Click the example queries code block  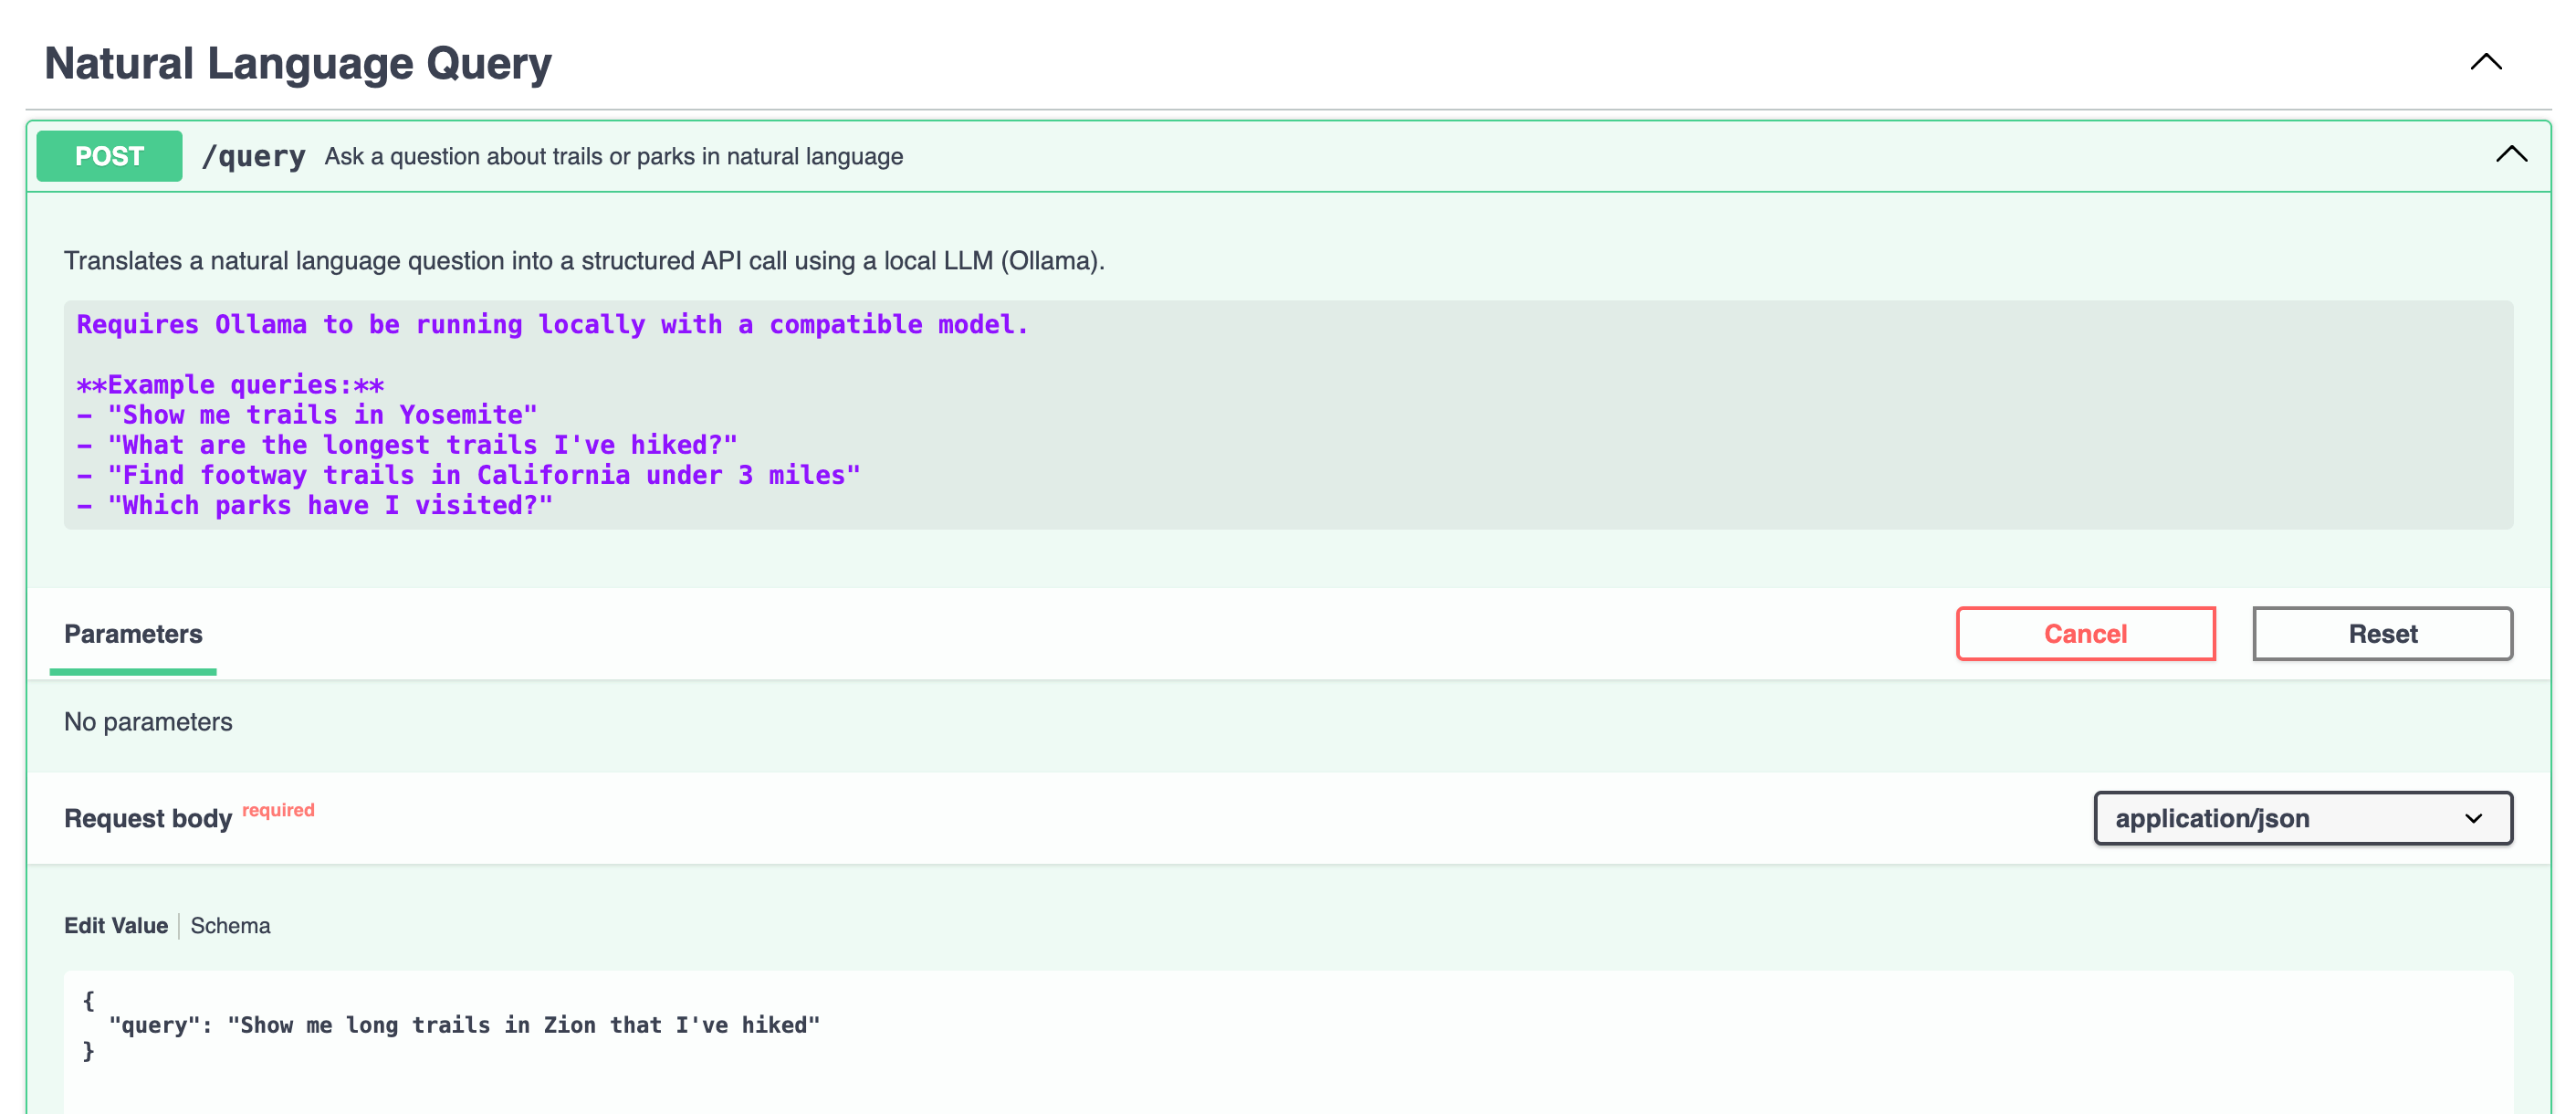pyautogui.click(x=1288, y=415)
